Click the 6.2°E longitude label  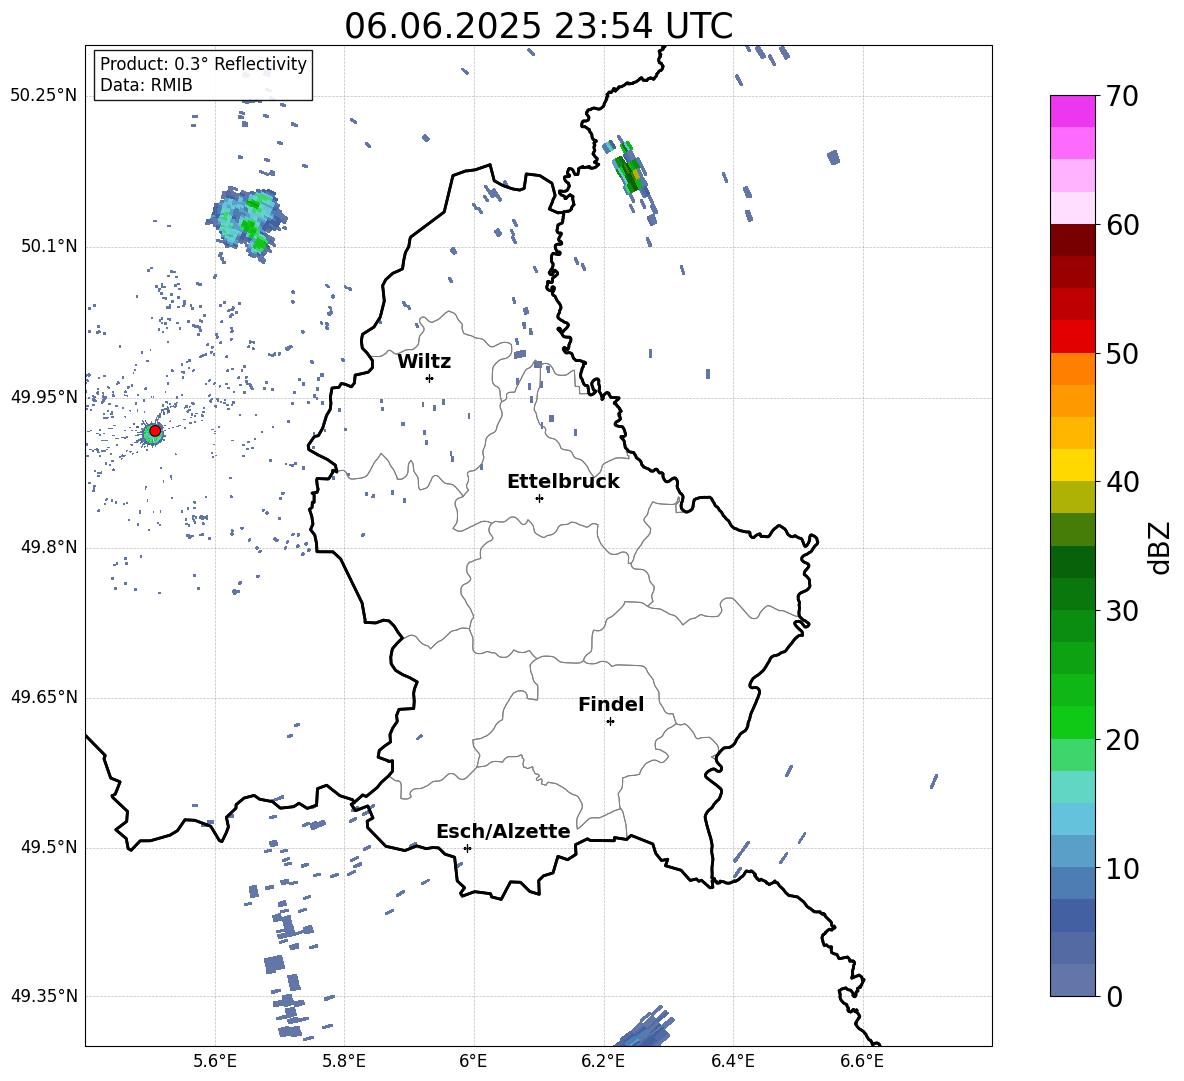[603, 1061]
